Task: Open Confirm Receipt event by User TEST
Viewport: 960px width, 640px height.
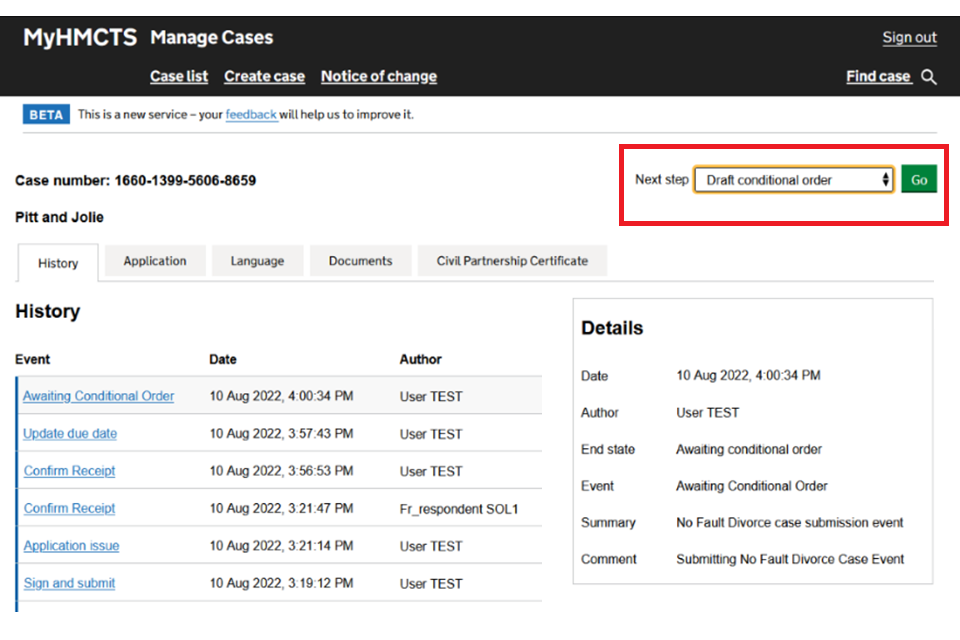Action: 70,471
